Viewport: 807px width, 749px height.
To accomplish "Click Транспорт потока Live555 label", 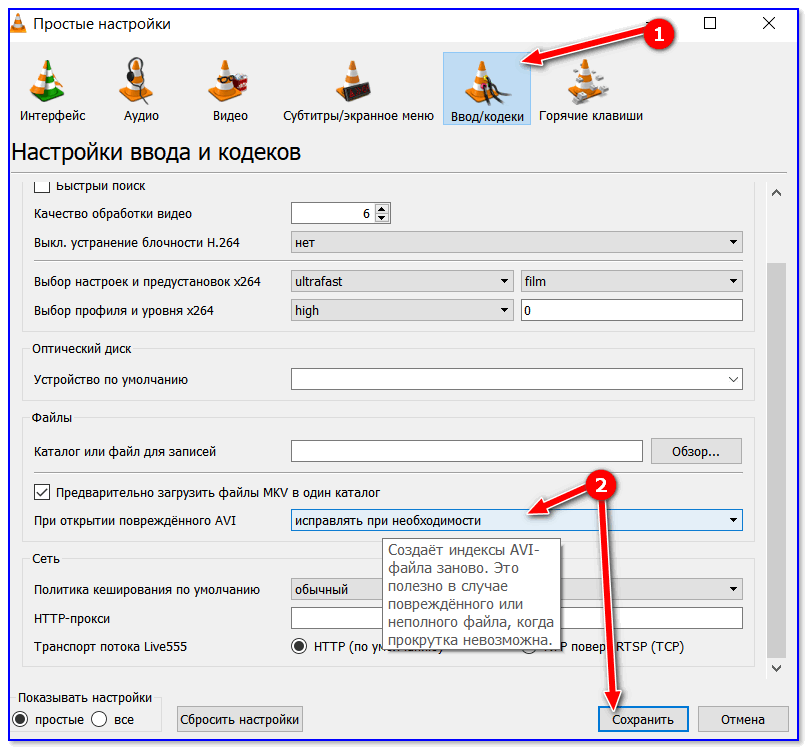I will pyautogui.click(x=110, y=647).
